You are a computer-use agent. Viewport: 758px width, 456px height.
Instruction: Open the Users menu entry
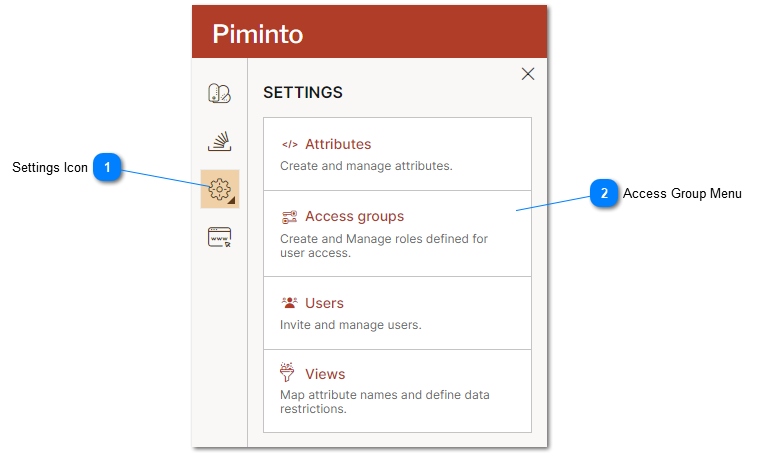397,313
